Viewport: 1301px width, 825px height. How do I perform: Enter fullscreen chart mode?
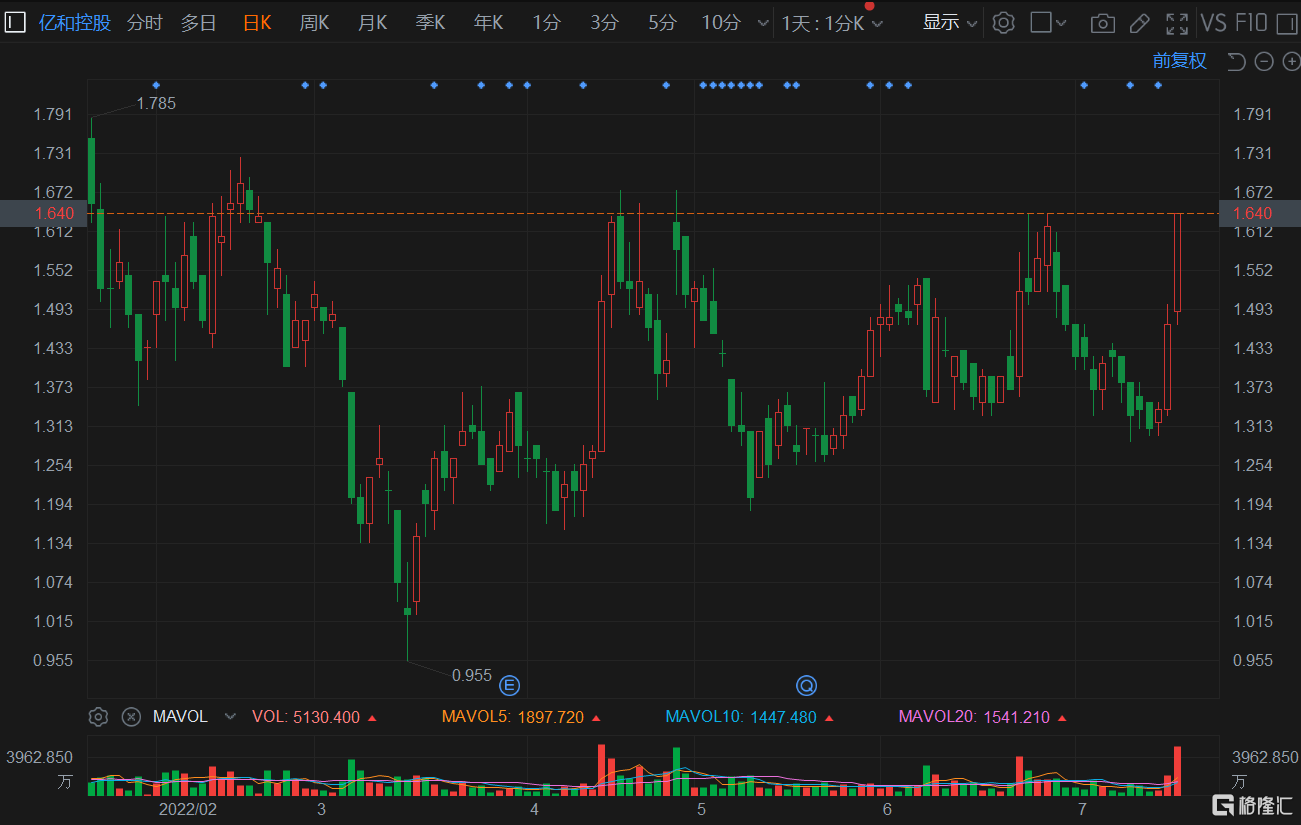point(1177,23)
